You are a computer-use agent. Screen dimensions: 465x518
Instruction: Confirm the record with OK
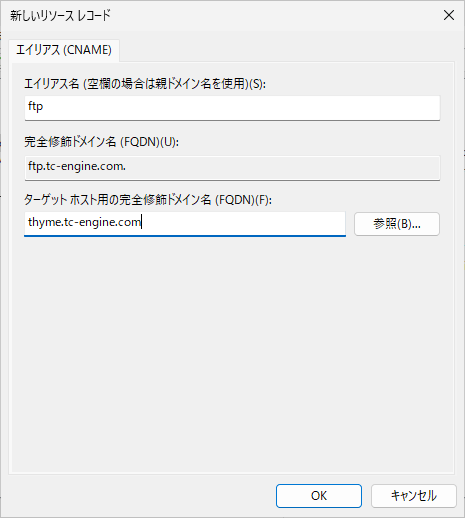click(x=319, y=496)
